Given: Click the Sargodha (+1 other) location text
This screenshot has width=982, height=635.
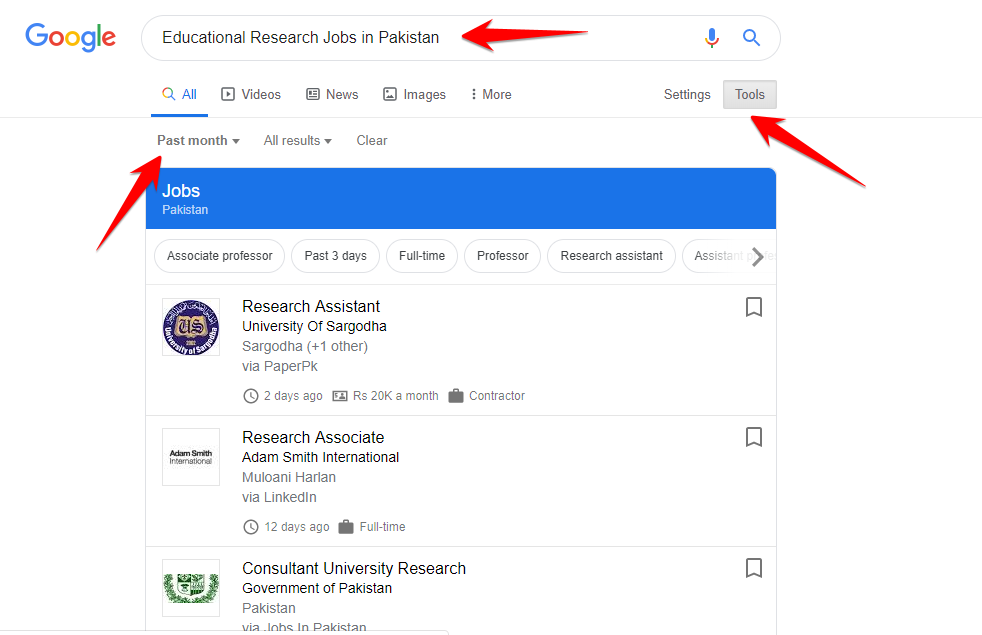Looking at the screenshot, I should pyautogui.click(x=305, y=346).
